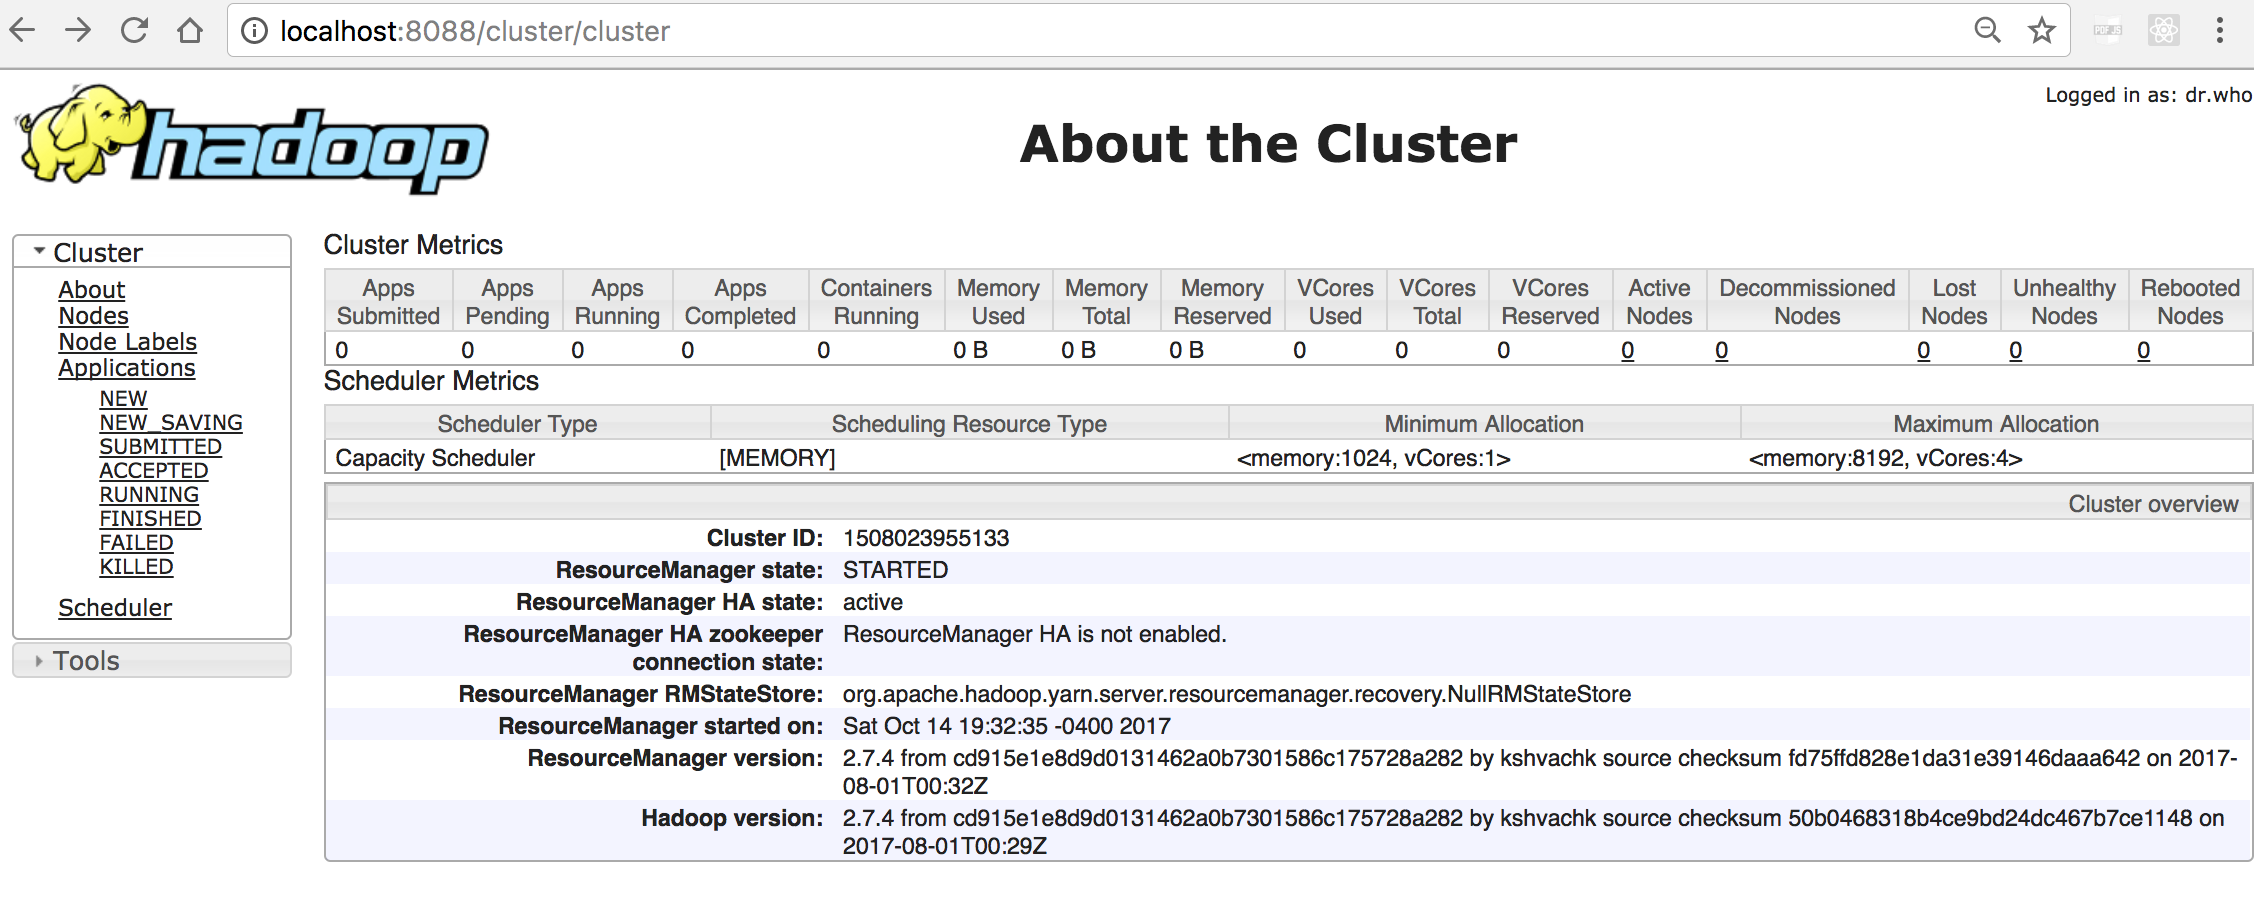This screenshot has height=904, width=2254.
Task: Click the zoom magnifier icon in address bar
Action: (x=1988, y=30)
